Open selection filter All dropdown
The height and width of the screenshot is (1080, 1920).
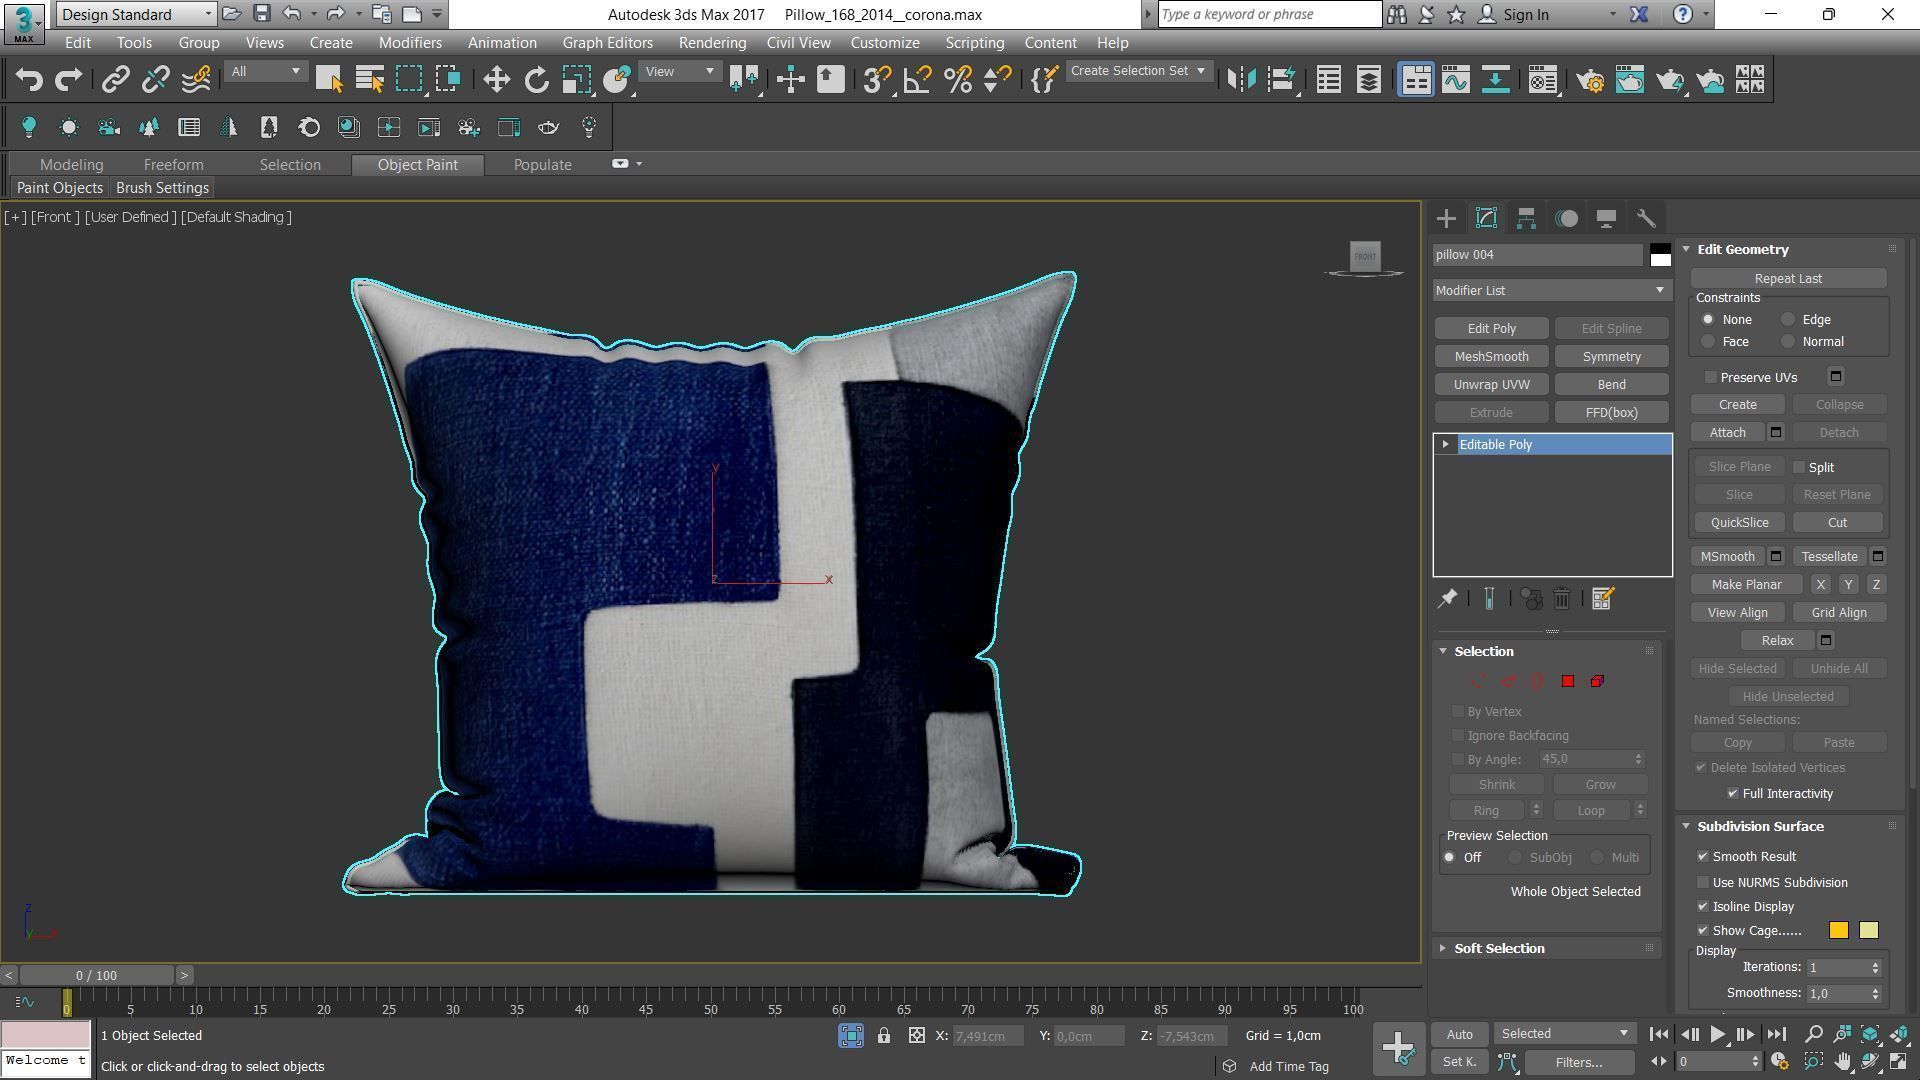pyautogui.click(x=265, y=71)
